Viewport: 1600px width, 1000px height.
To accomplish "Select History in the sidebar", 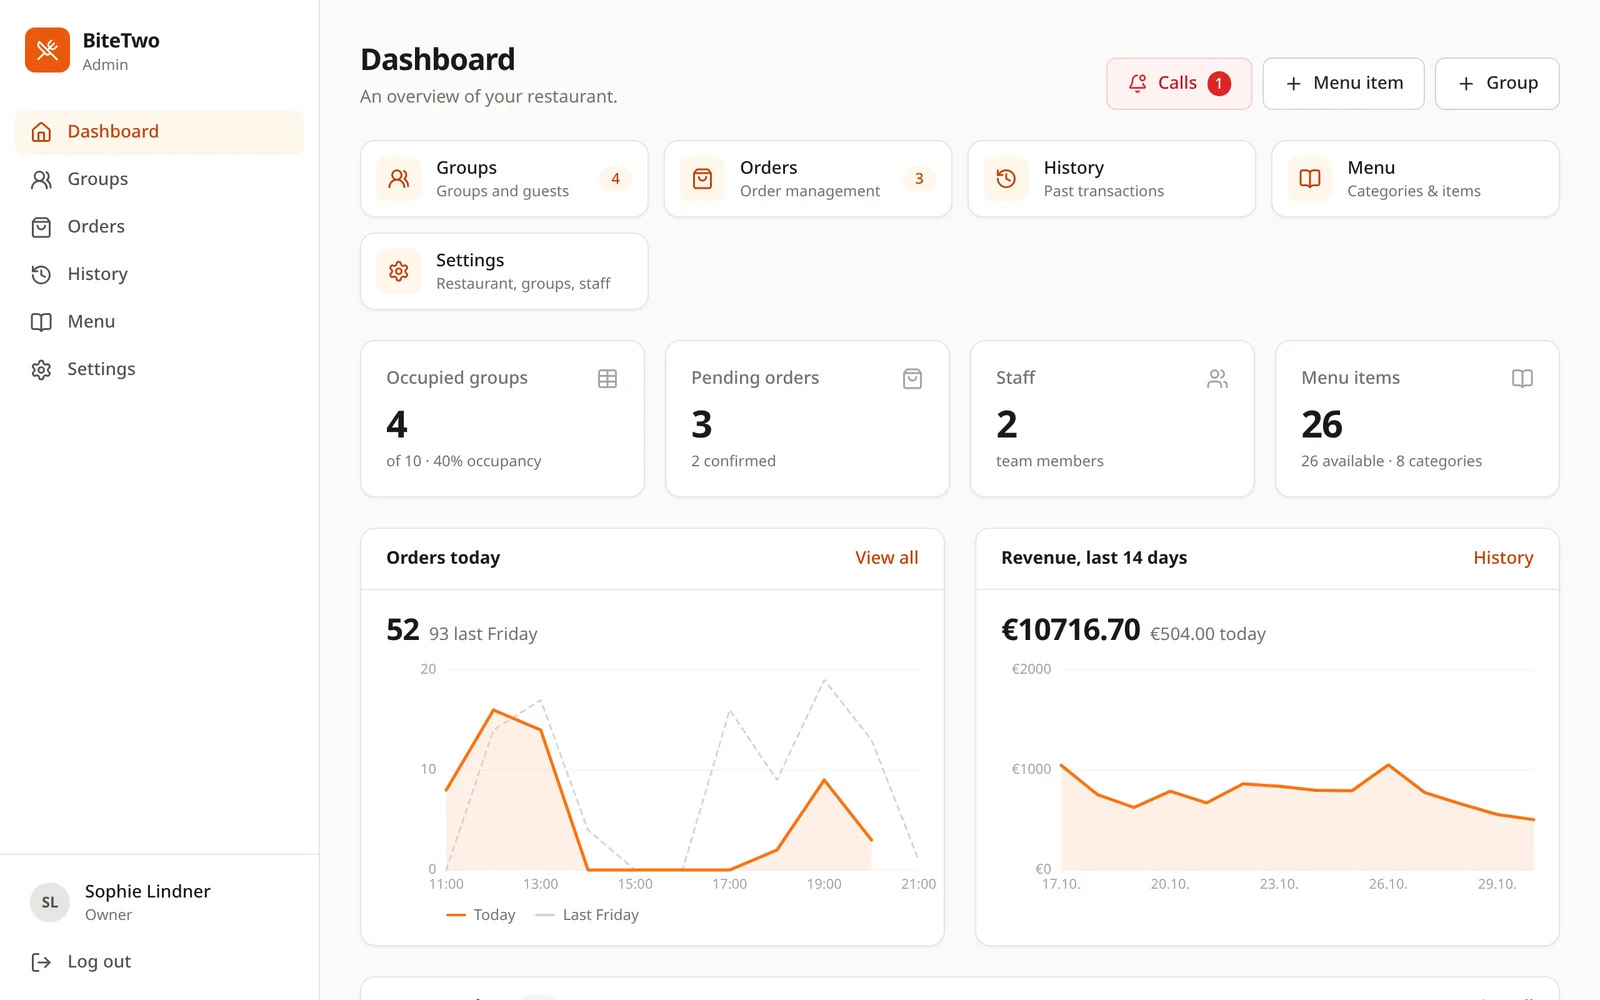I will (159, 274).
